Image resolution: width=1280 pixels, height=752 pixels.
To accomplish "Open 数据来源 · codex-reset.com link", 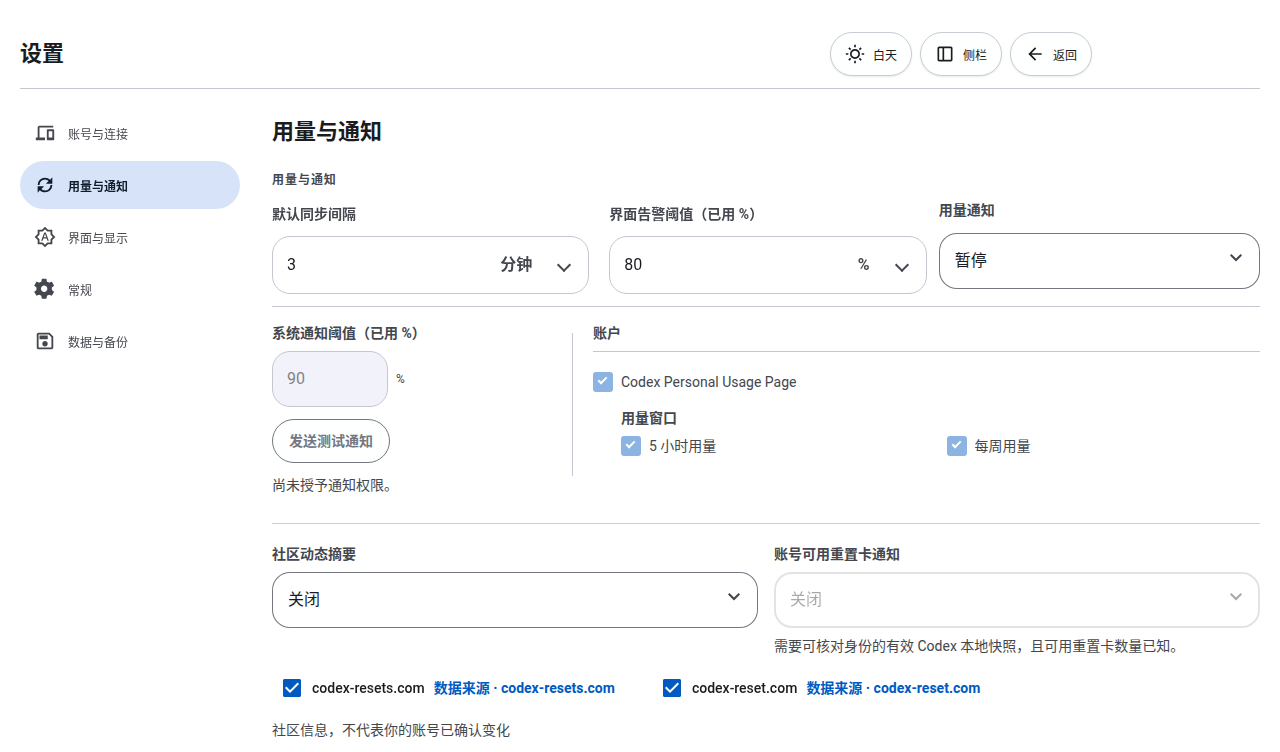I will pyautogui.click(x=893, y=688).
